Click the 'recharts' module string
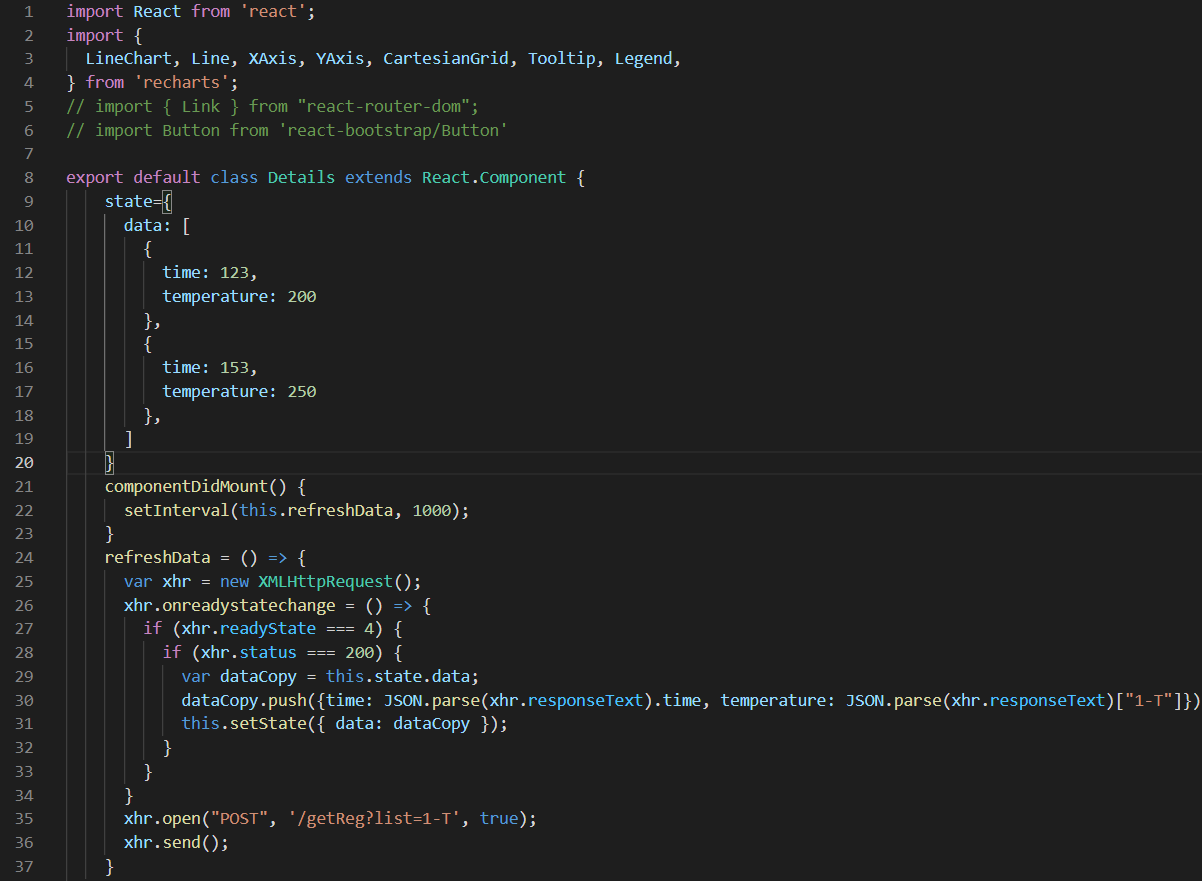This screenshot has height=881, width=1202. tap(182, 82)
